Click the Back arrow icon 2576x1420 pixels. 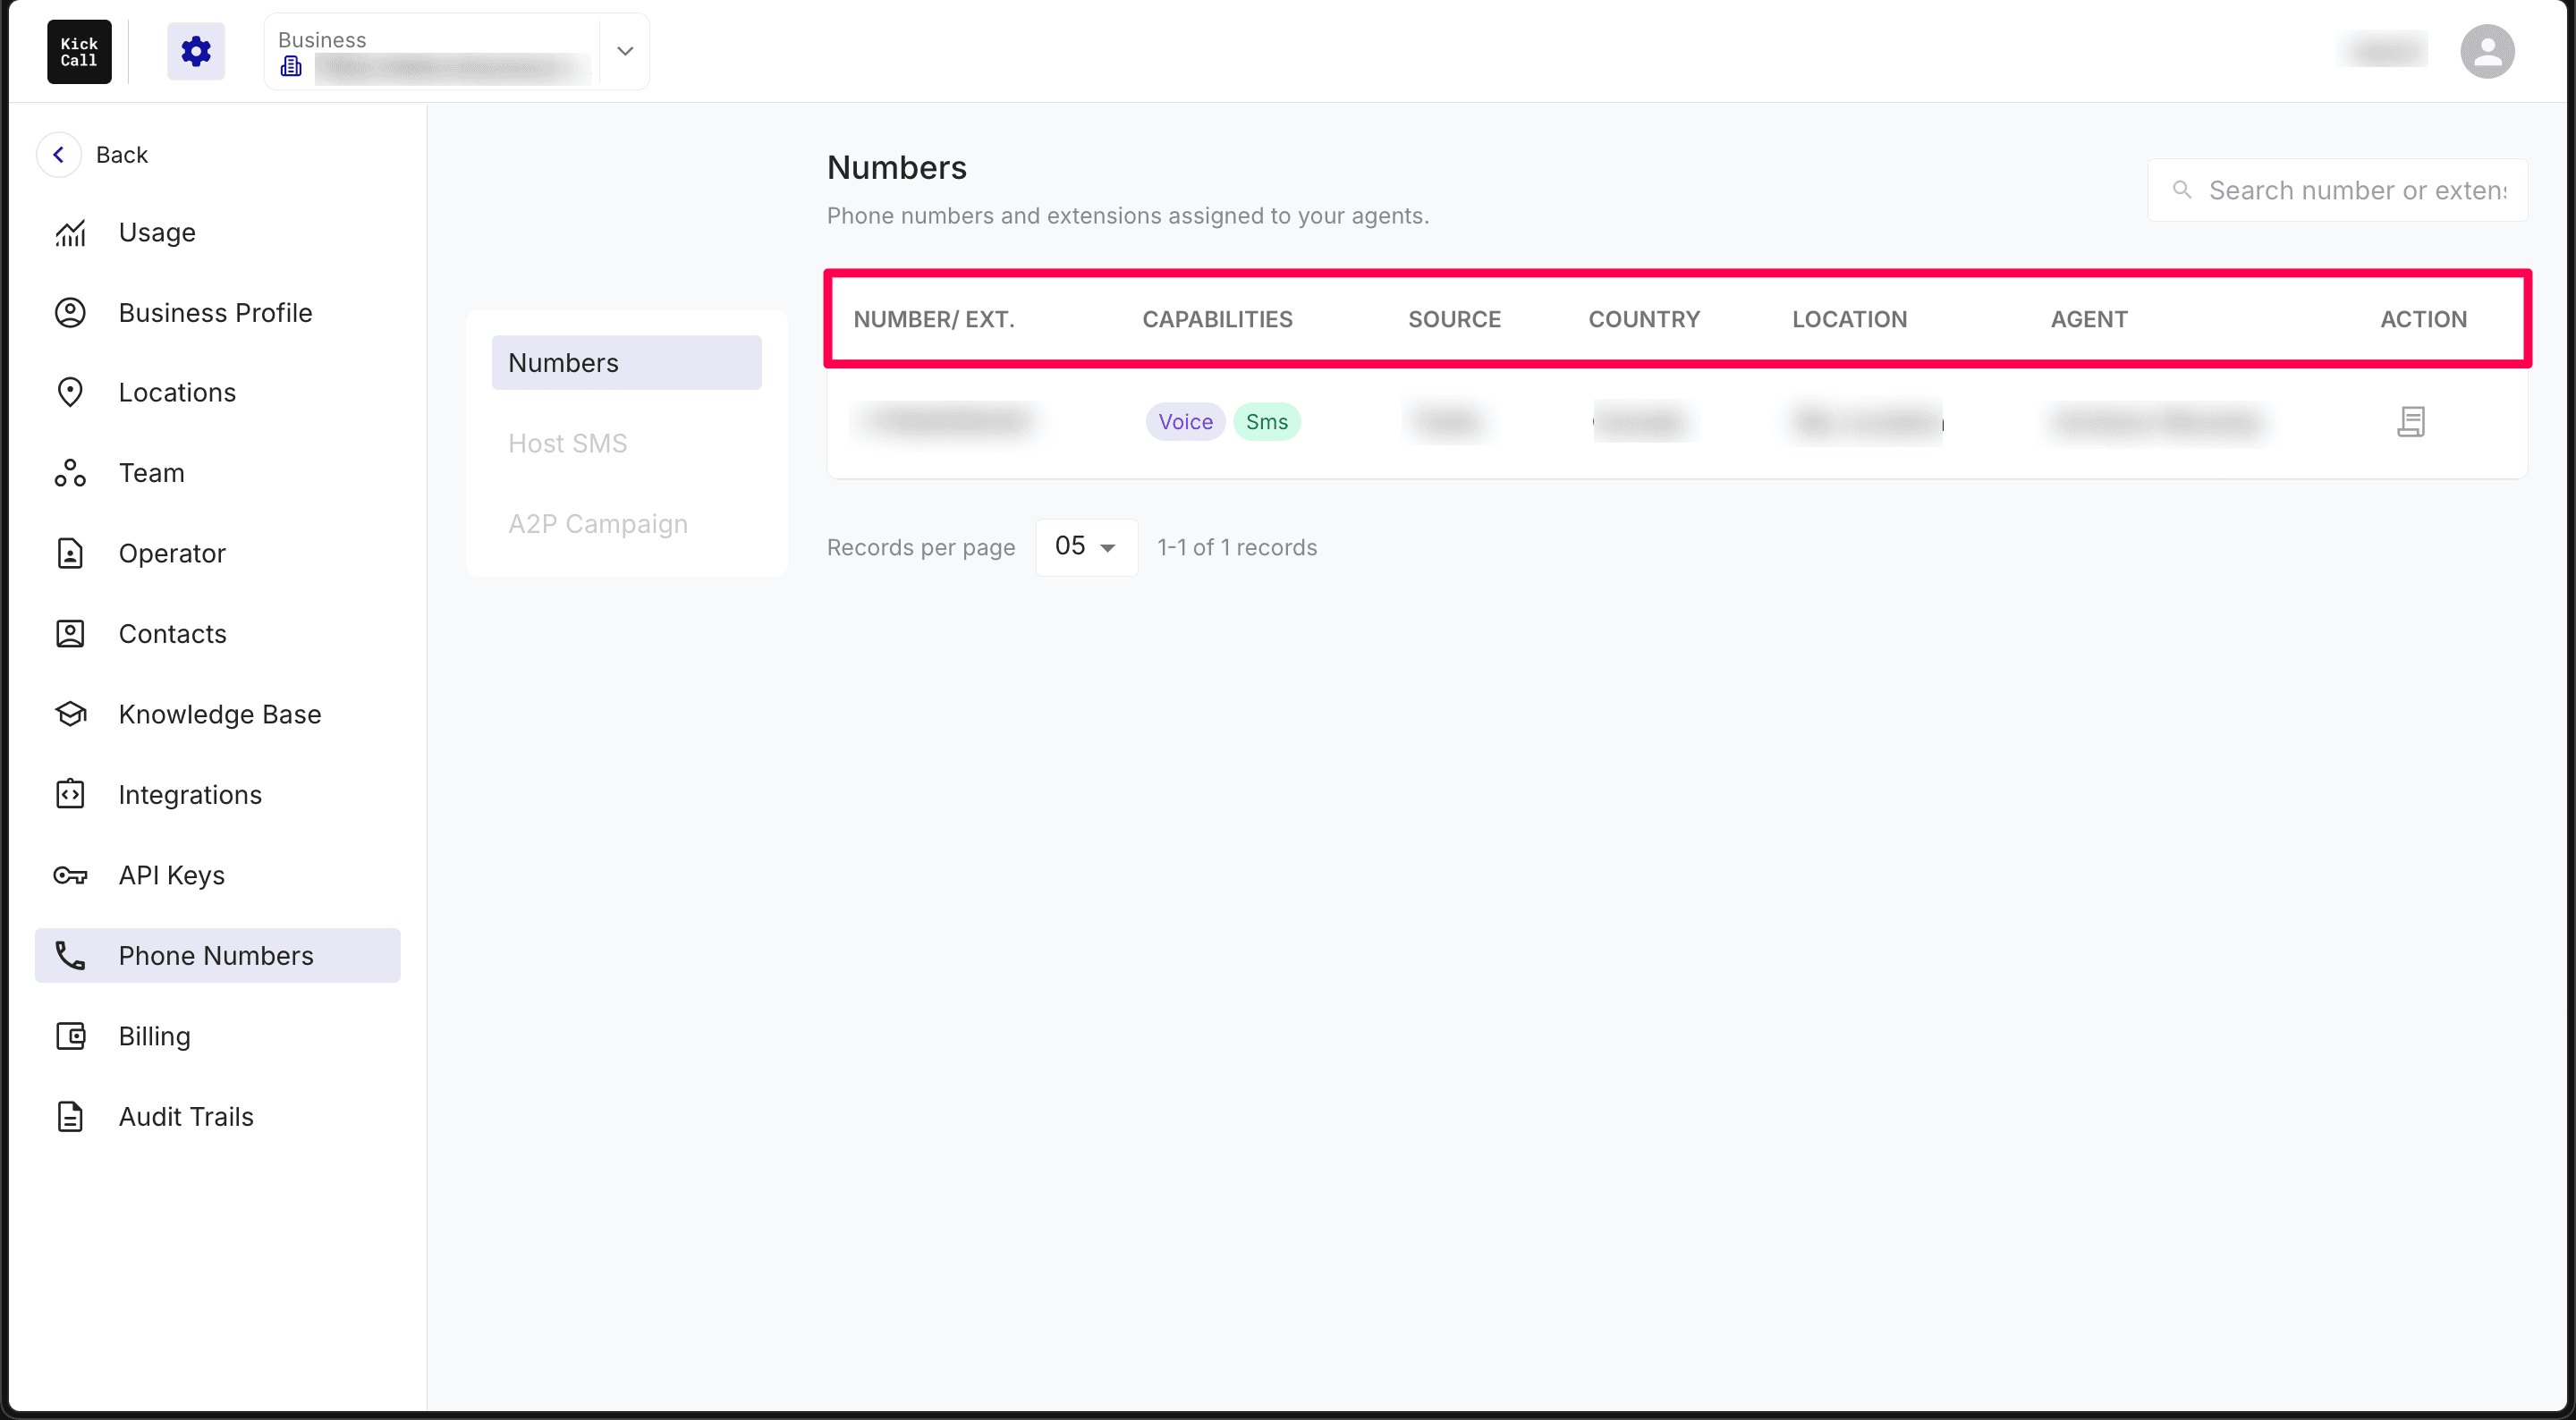pyautogui.click(x=59, y=154)
